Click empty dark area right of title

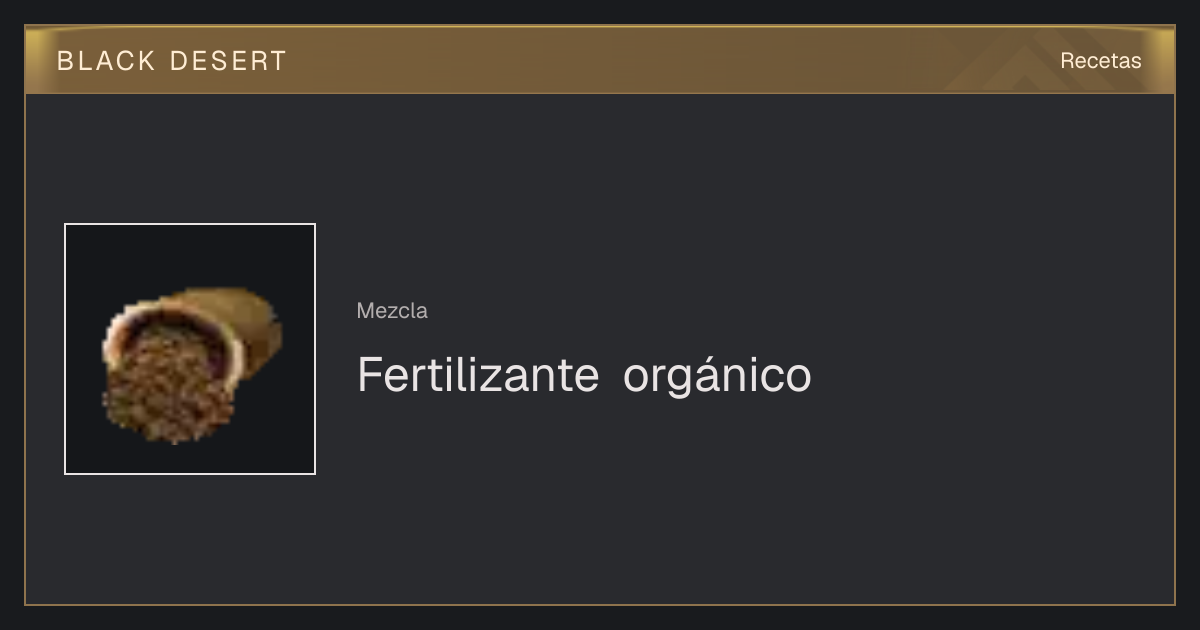coord(990,376)
